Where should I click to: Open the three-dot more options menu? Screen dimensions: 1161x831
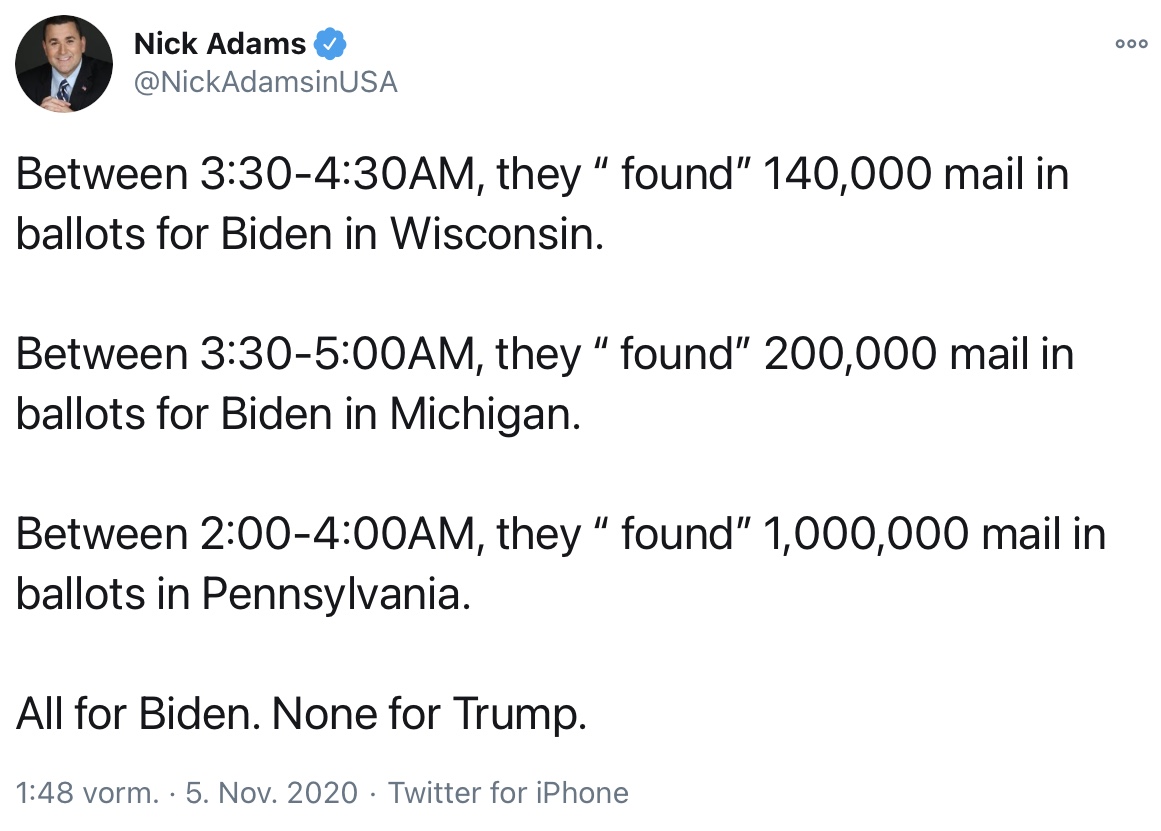click(1130, 44)
